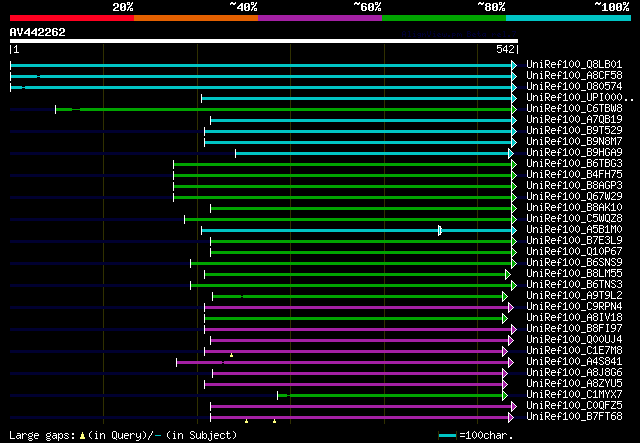Select the UniRef100_C1E7M8 label
Image resolution: width=640 pixels, height=443 pixels.
click(574, 351)
